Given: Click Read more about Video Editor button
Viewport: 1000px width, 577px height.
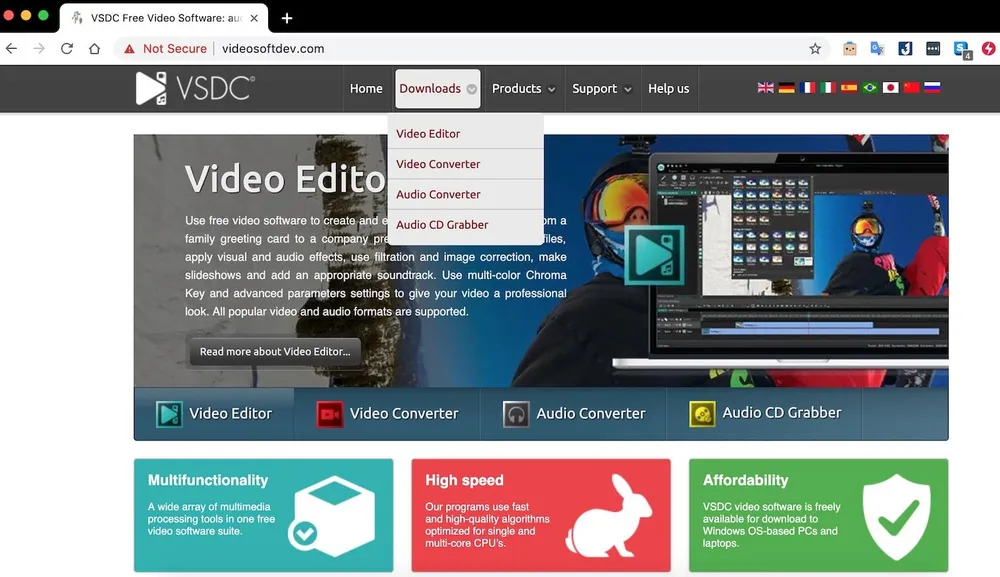Looking at the screenshot, I should [x=275, y=351].
